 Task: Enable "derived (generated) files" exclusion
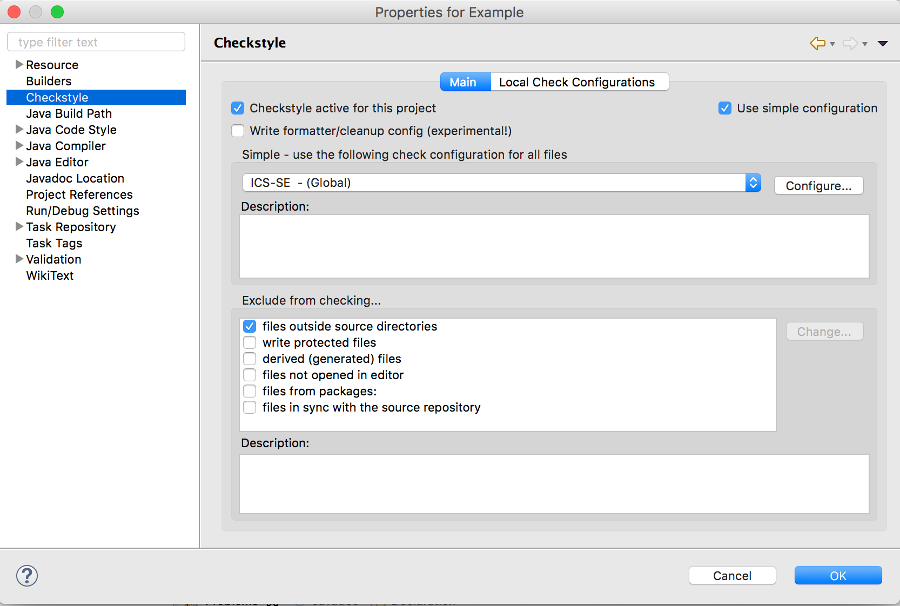click(x=249, y=358)
